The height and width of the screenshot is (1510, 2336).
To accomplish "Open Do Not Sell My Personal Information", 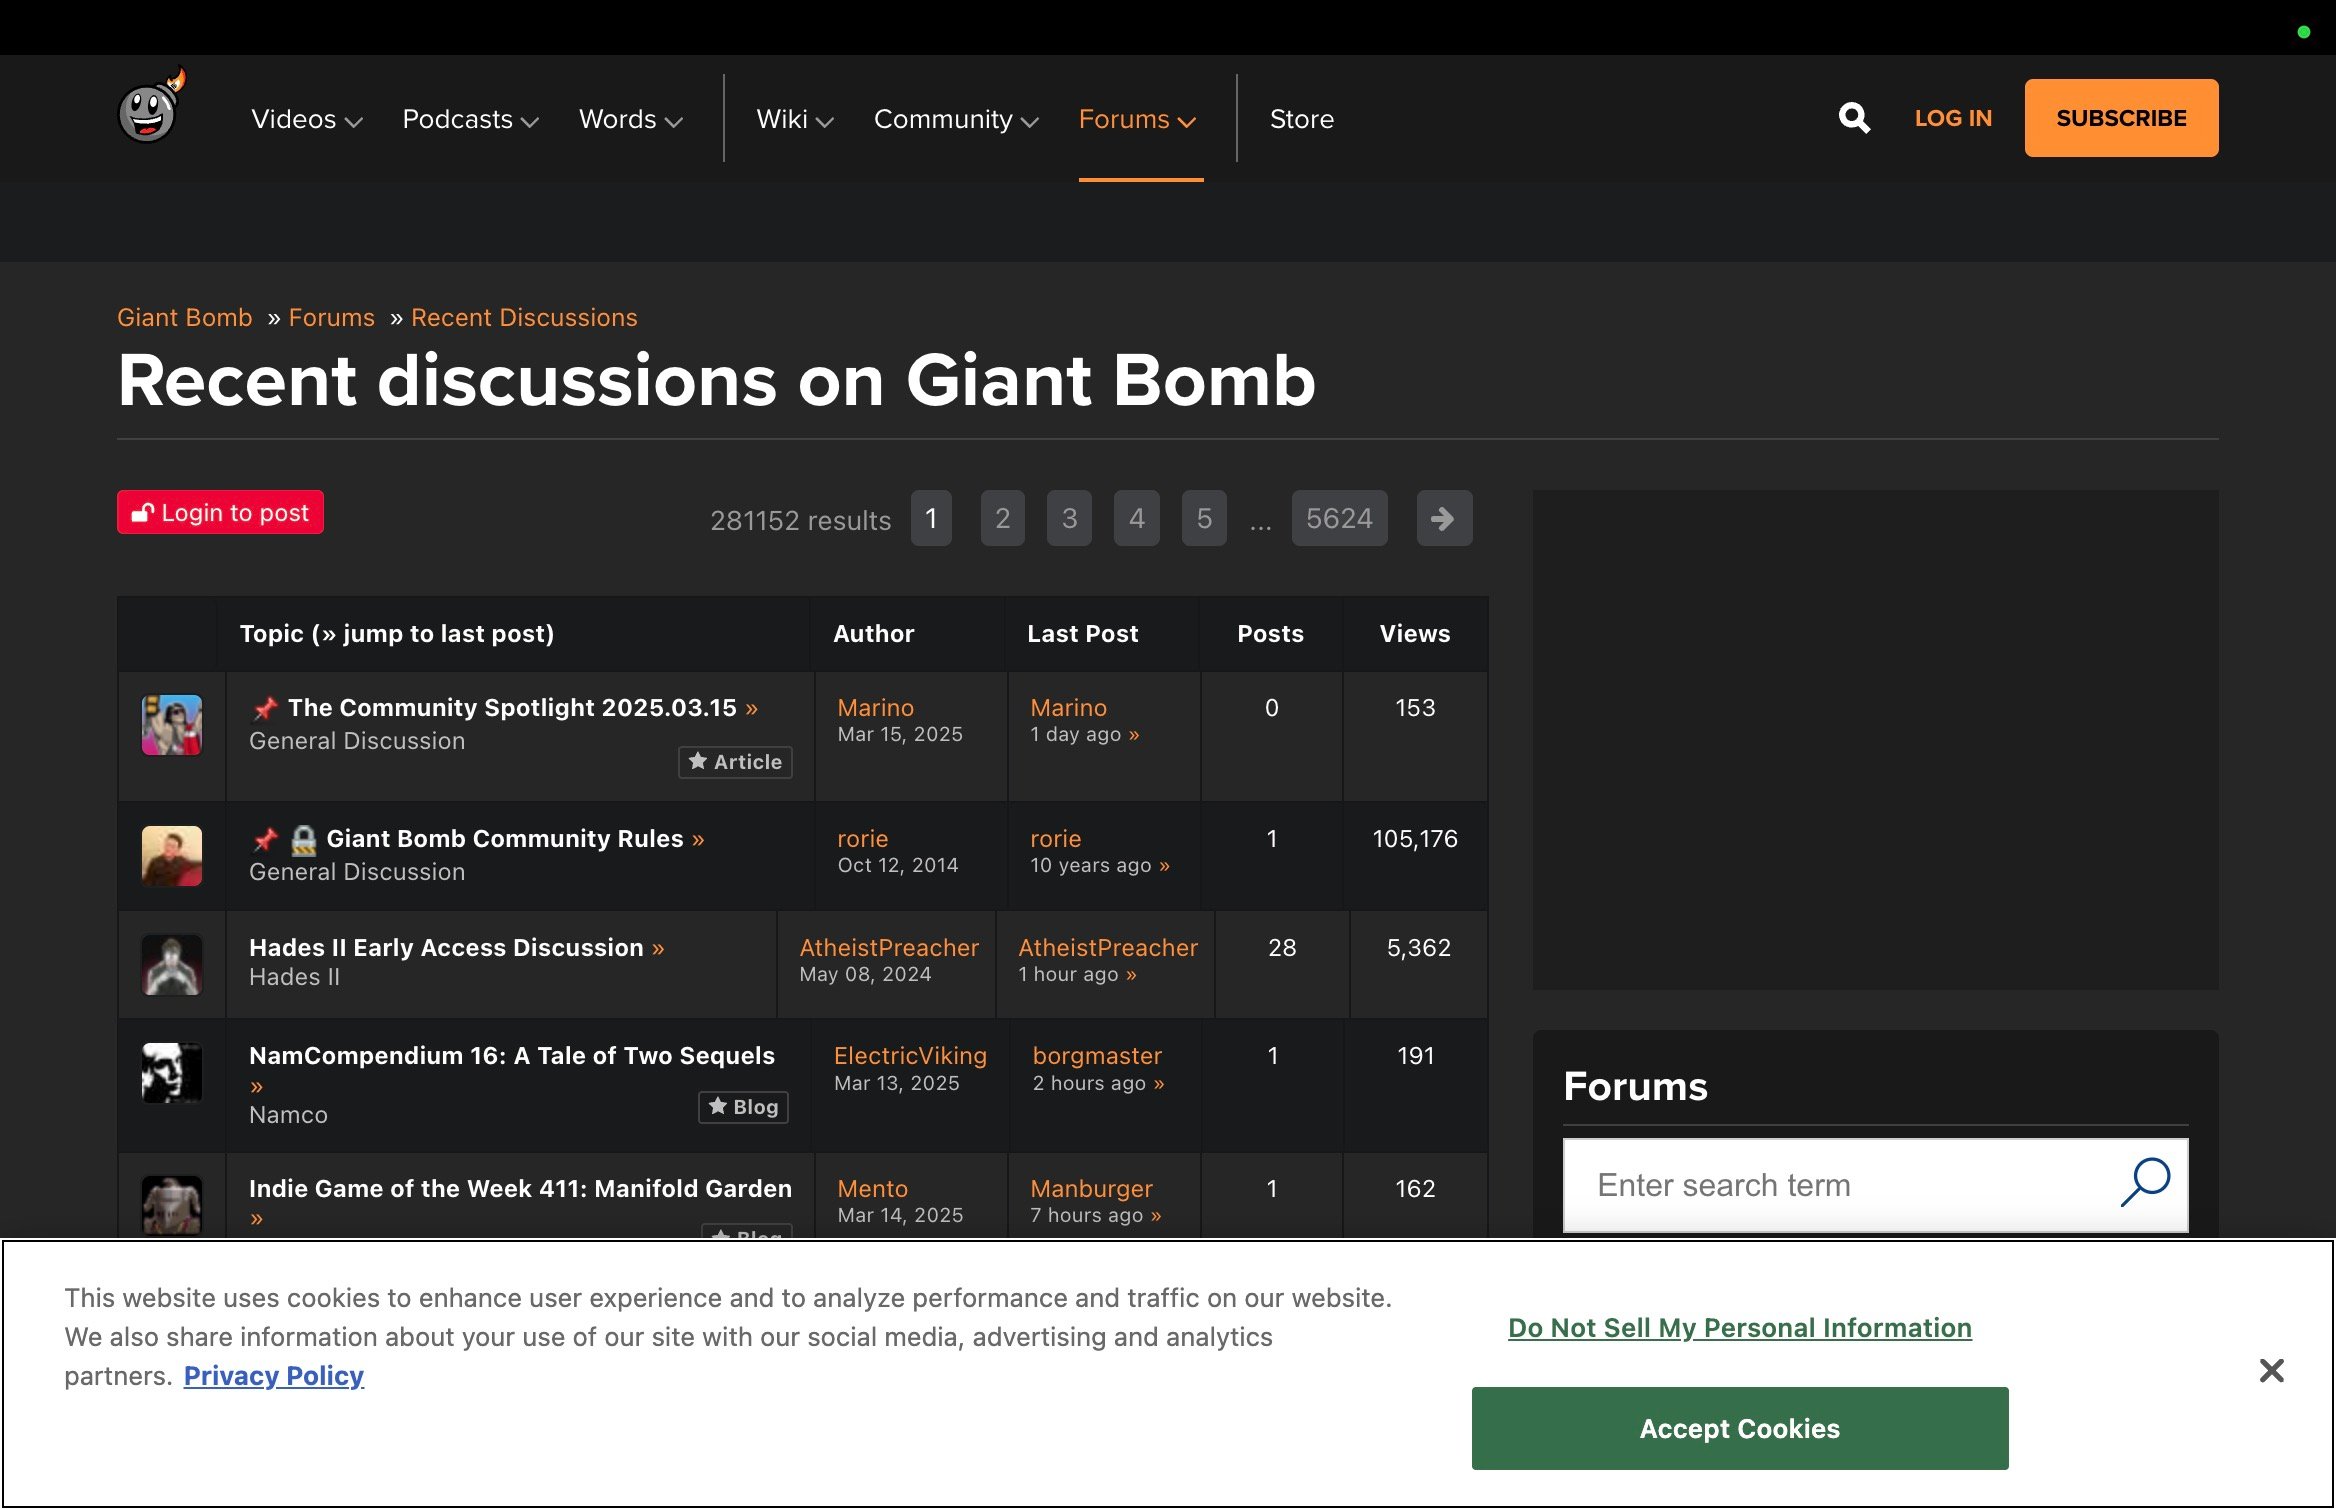I will [1739, 1328].
